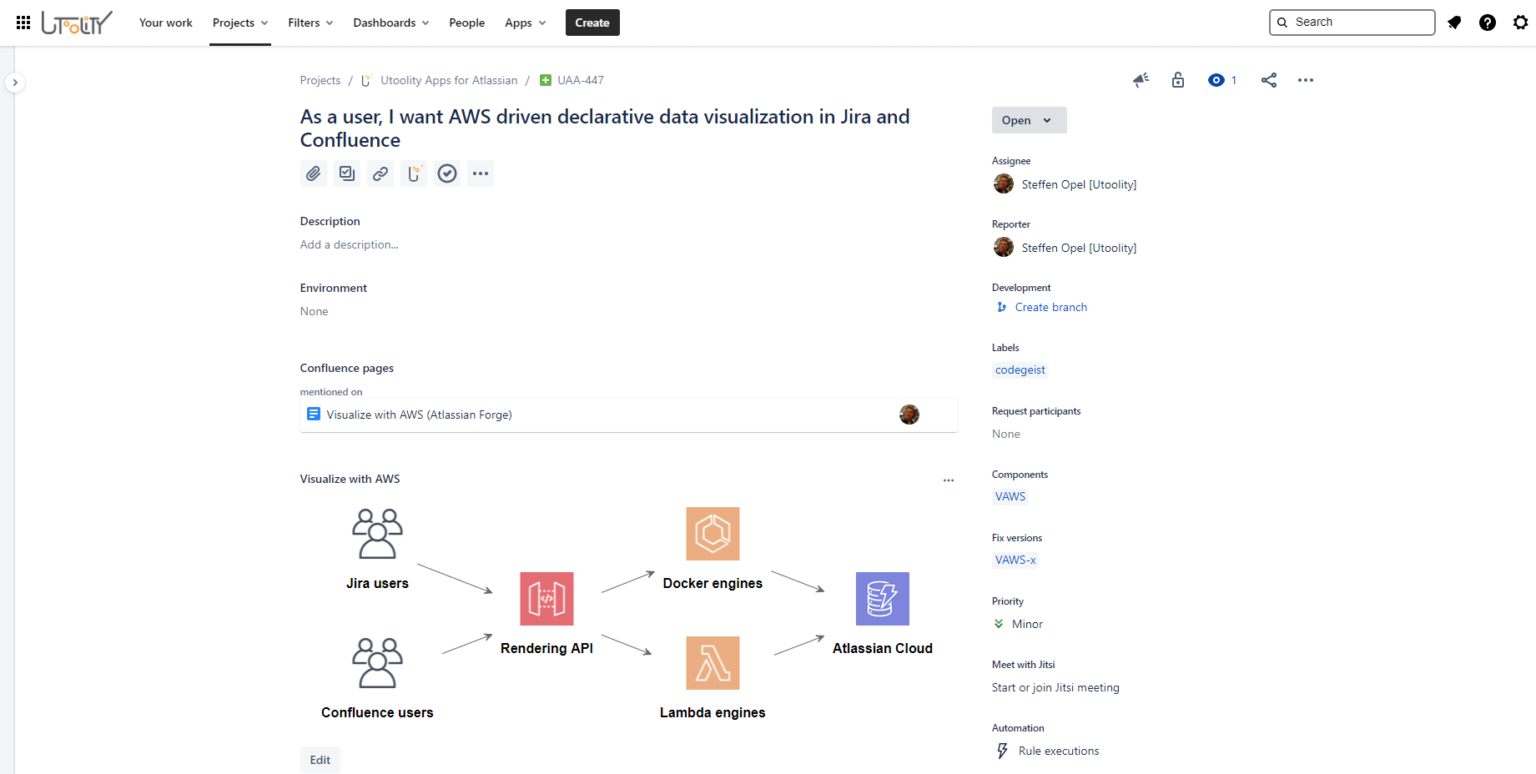1536x774 pixels.
Task: Click the Minor priority indicator
Action: pyautogui.click(x=1018, y=623)
